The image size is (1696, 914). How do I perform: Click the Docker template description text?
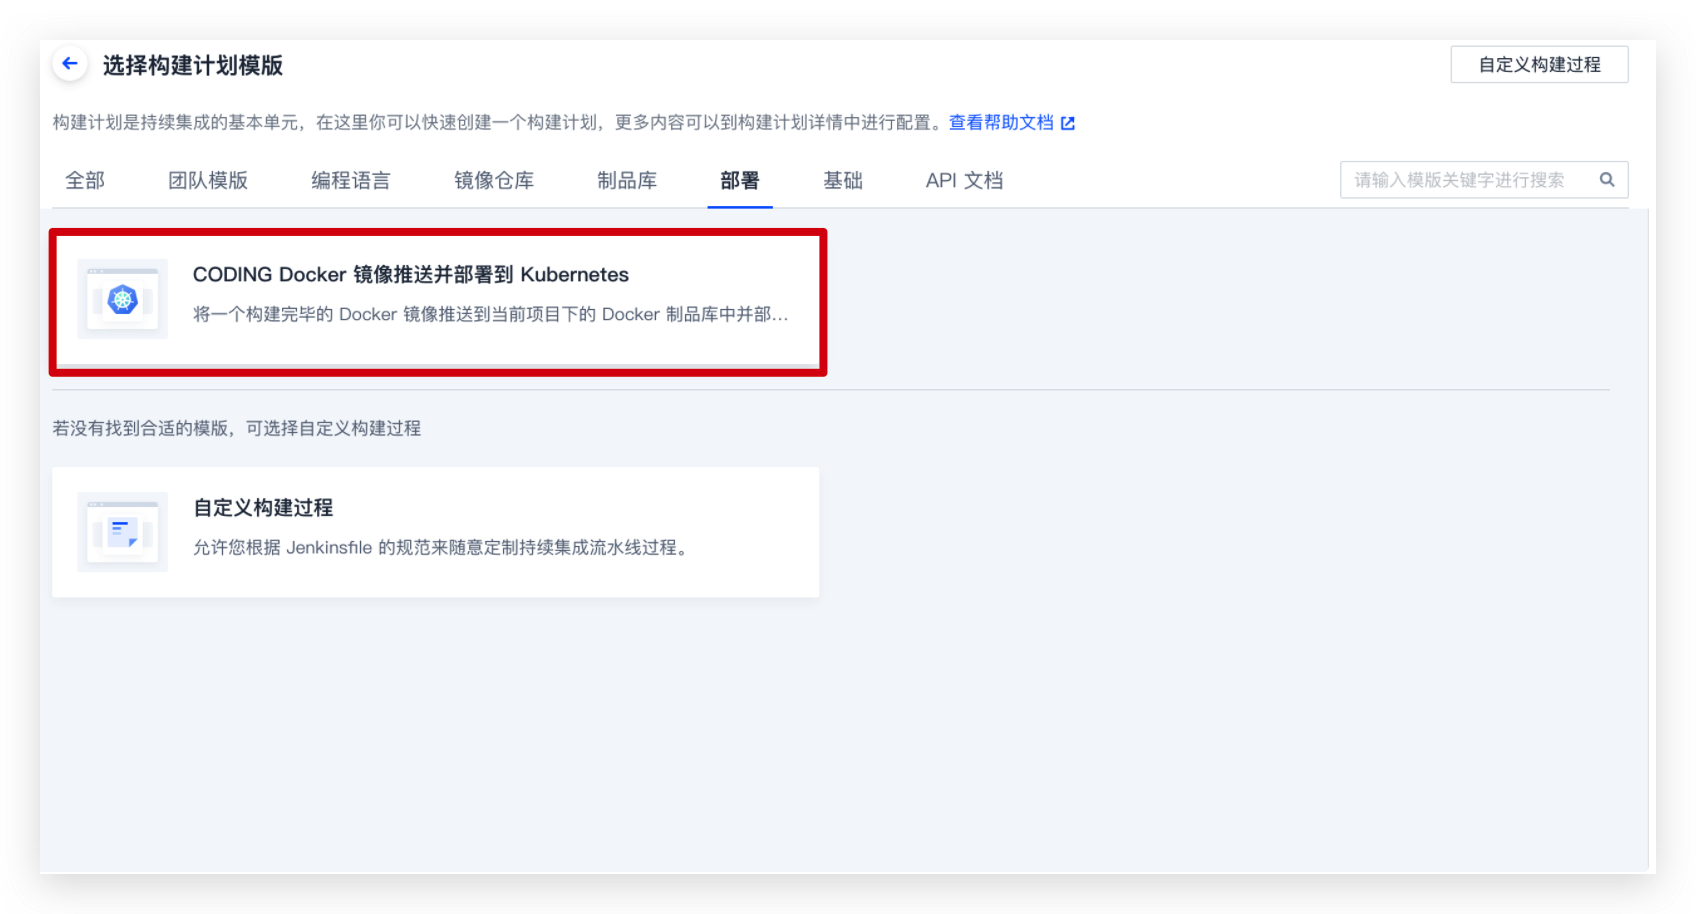(x=491, y=315)
